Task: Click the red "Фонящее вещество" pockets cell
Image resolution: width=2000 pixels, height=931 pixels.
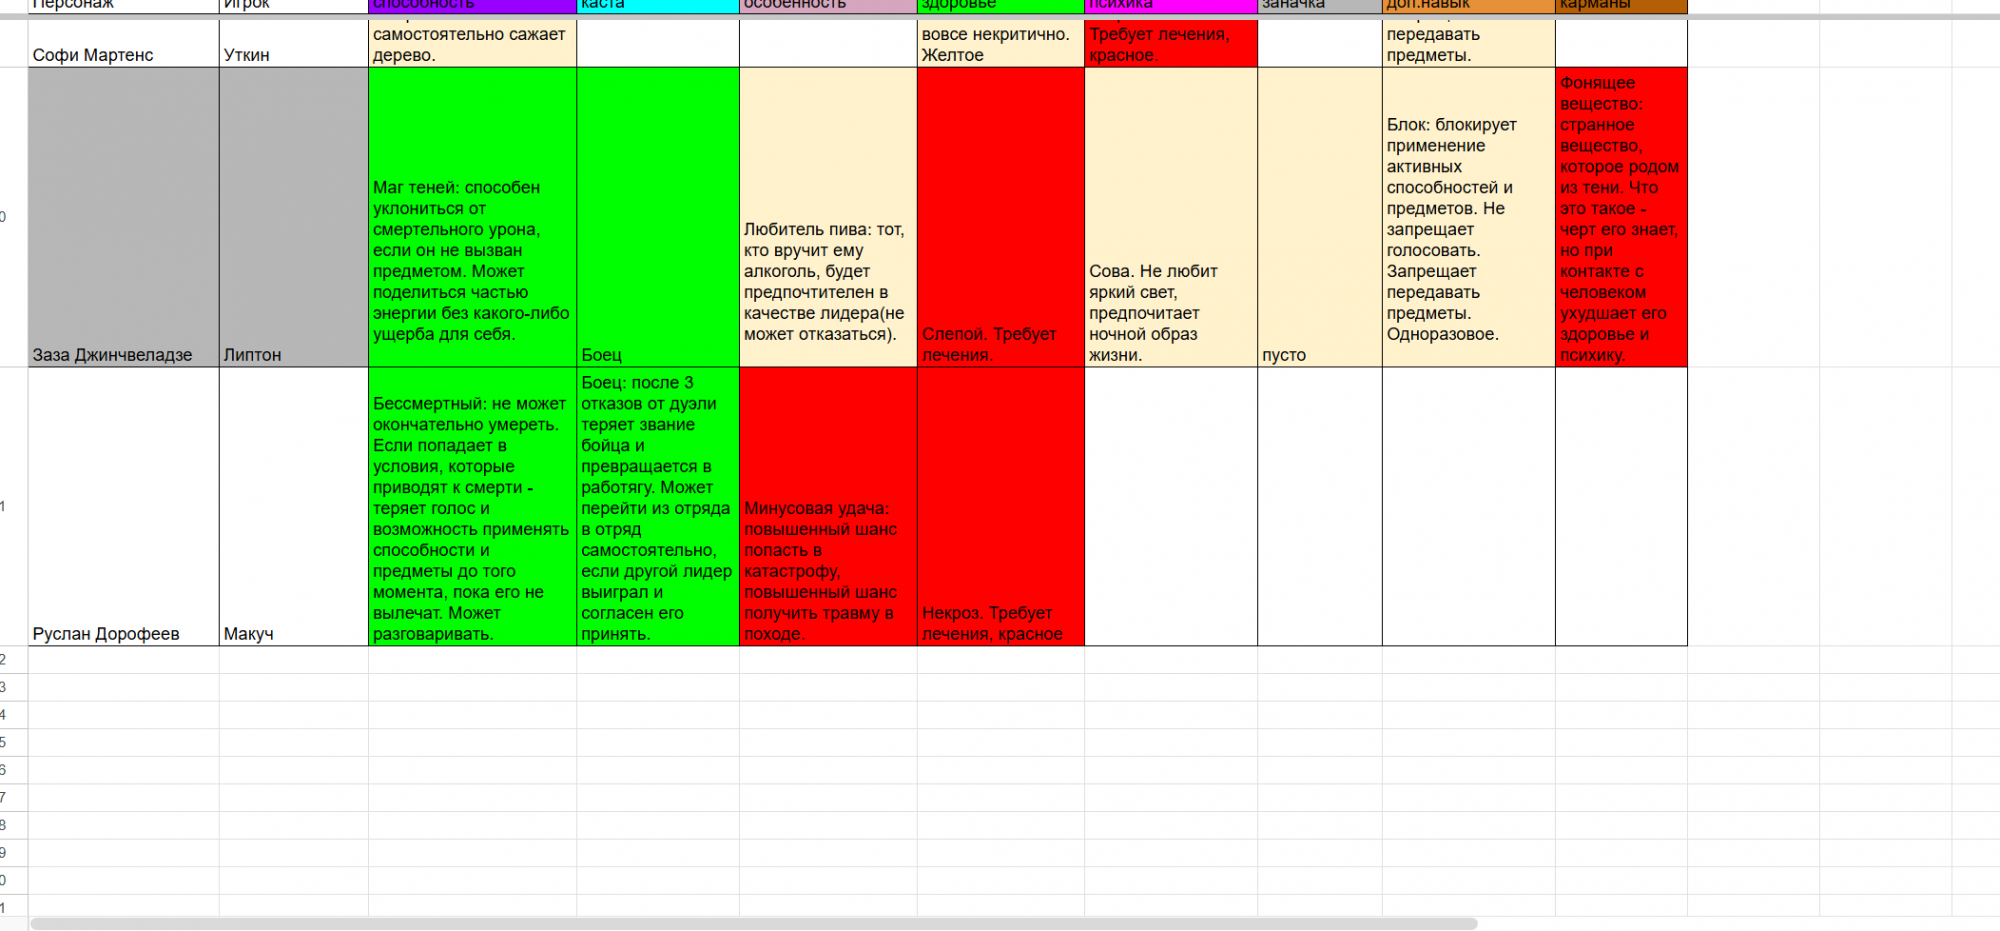Action: point(1621,217)
